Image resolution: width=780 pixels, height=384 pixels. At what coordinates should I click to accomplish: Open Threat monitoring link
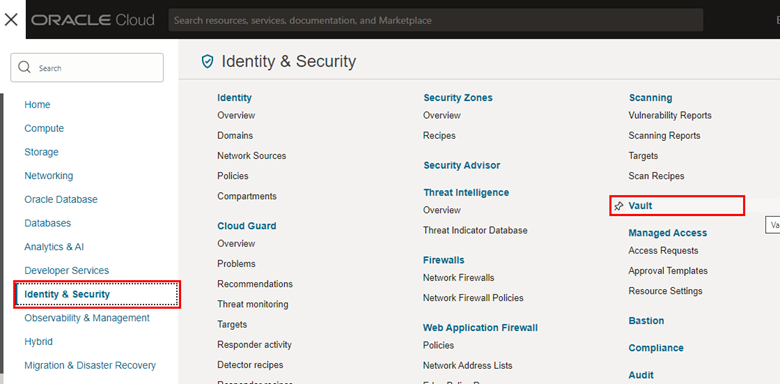pos(253,304)
